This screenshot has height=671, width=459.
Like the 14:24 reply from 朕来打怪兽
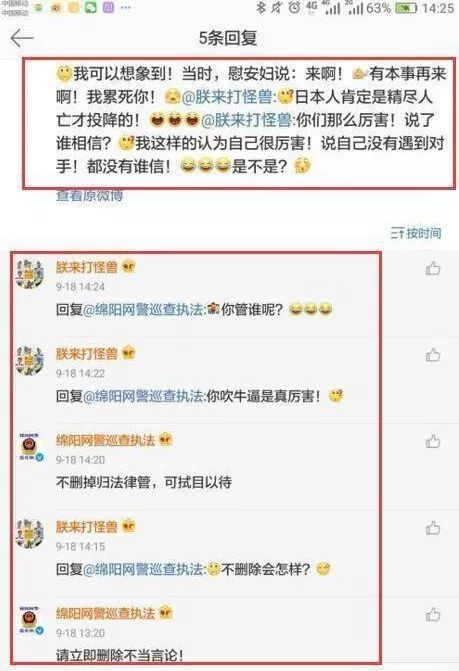432,268
